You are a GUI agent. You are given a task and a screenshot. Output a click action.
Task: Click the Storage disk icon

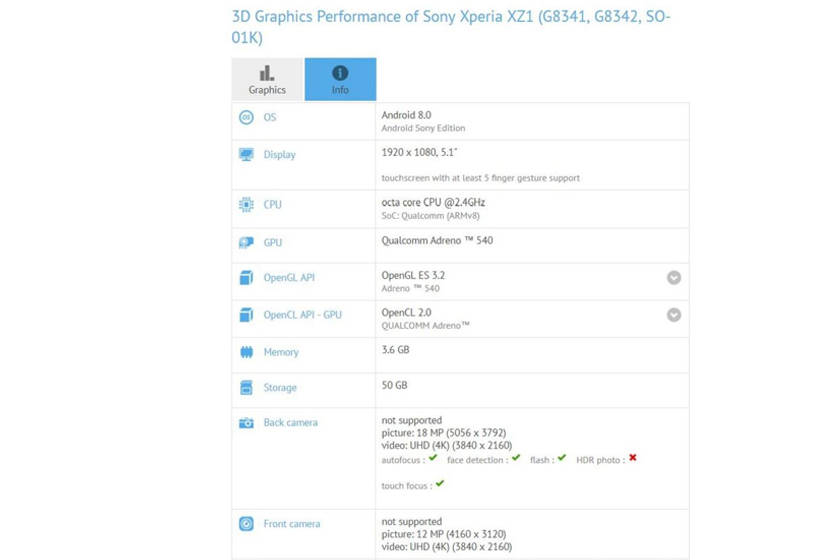(x=246, y=387)
